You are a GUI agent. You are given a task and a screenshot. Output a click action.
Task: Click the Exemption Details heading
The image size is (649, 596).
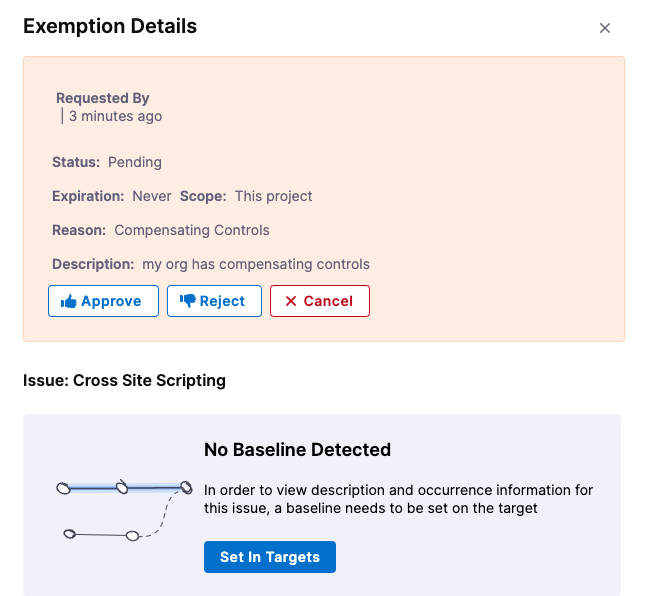(110, 27)
